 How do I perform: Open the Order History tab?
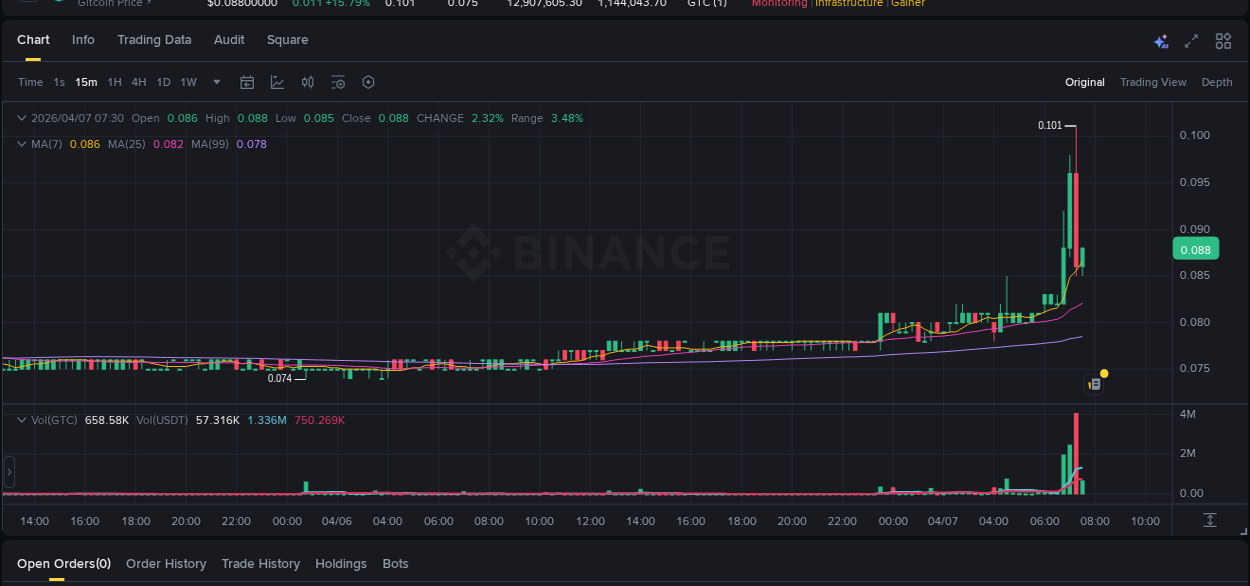click(x=166, y=563)
